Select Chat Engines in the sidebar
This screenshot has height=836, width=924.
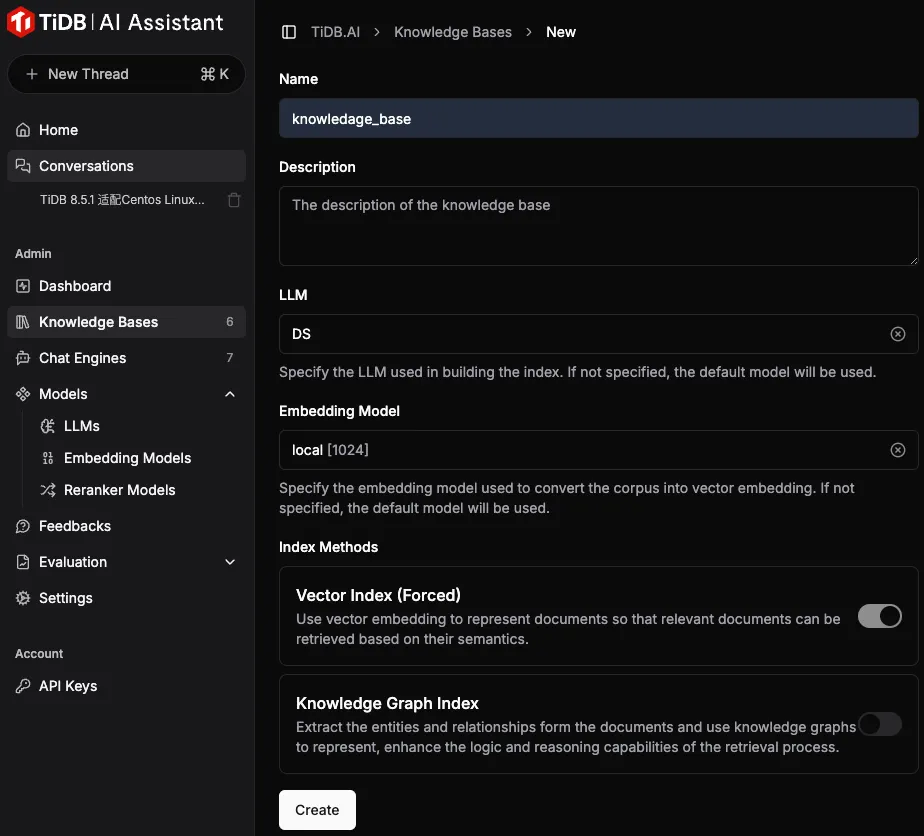82,358
